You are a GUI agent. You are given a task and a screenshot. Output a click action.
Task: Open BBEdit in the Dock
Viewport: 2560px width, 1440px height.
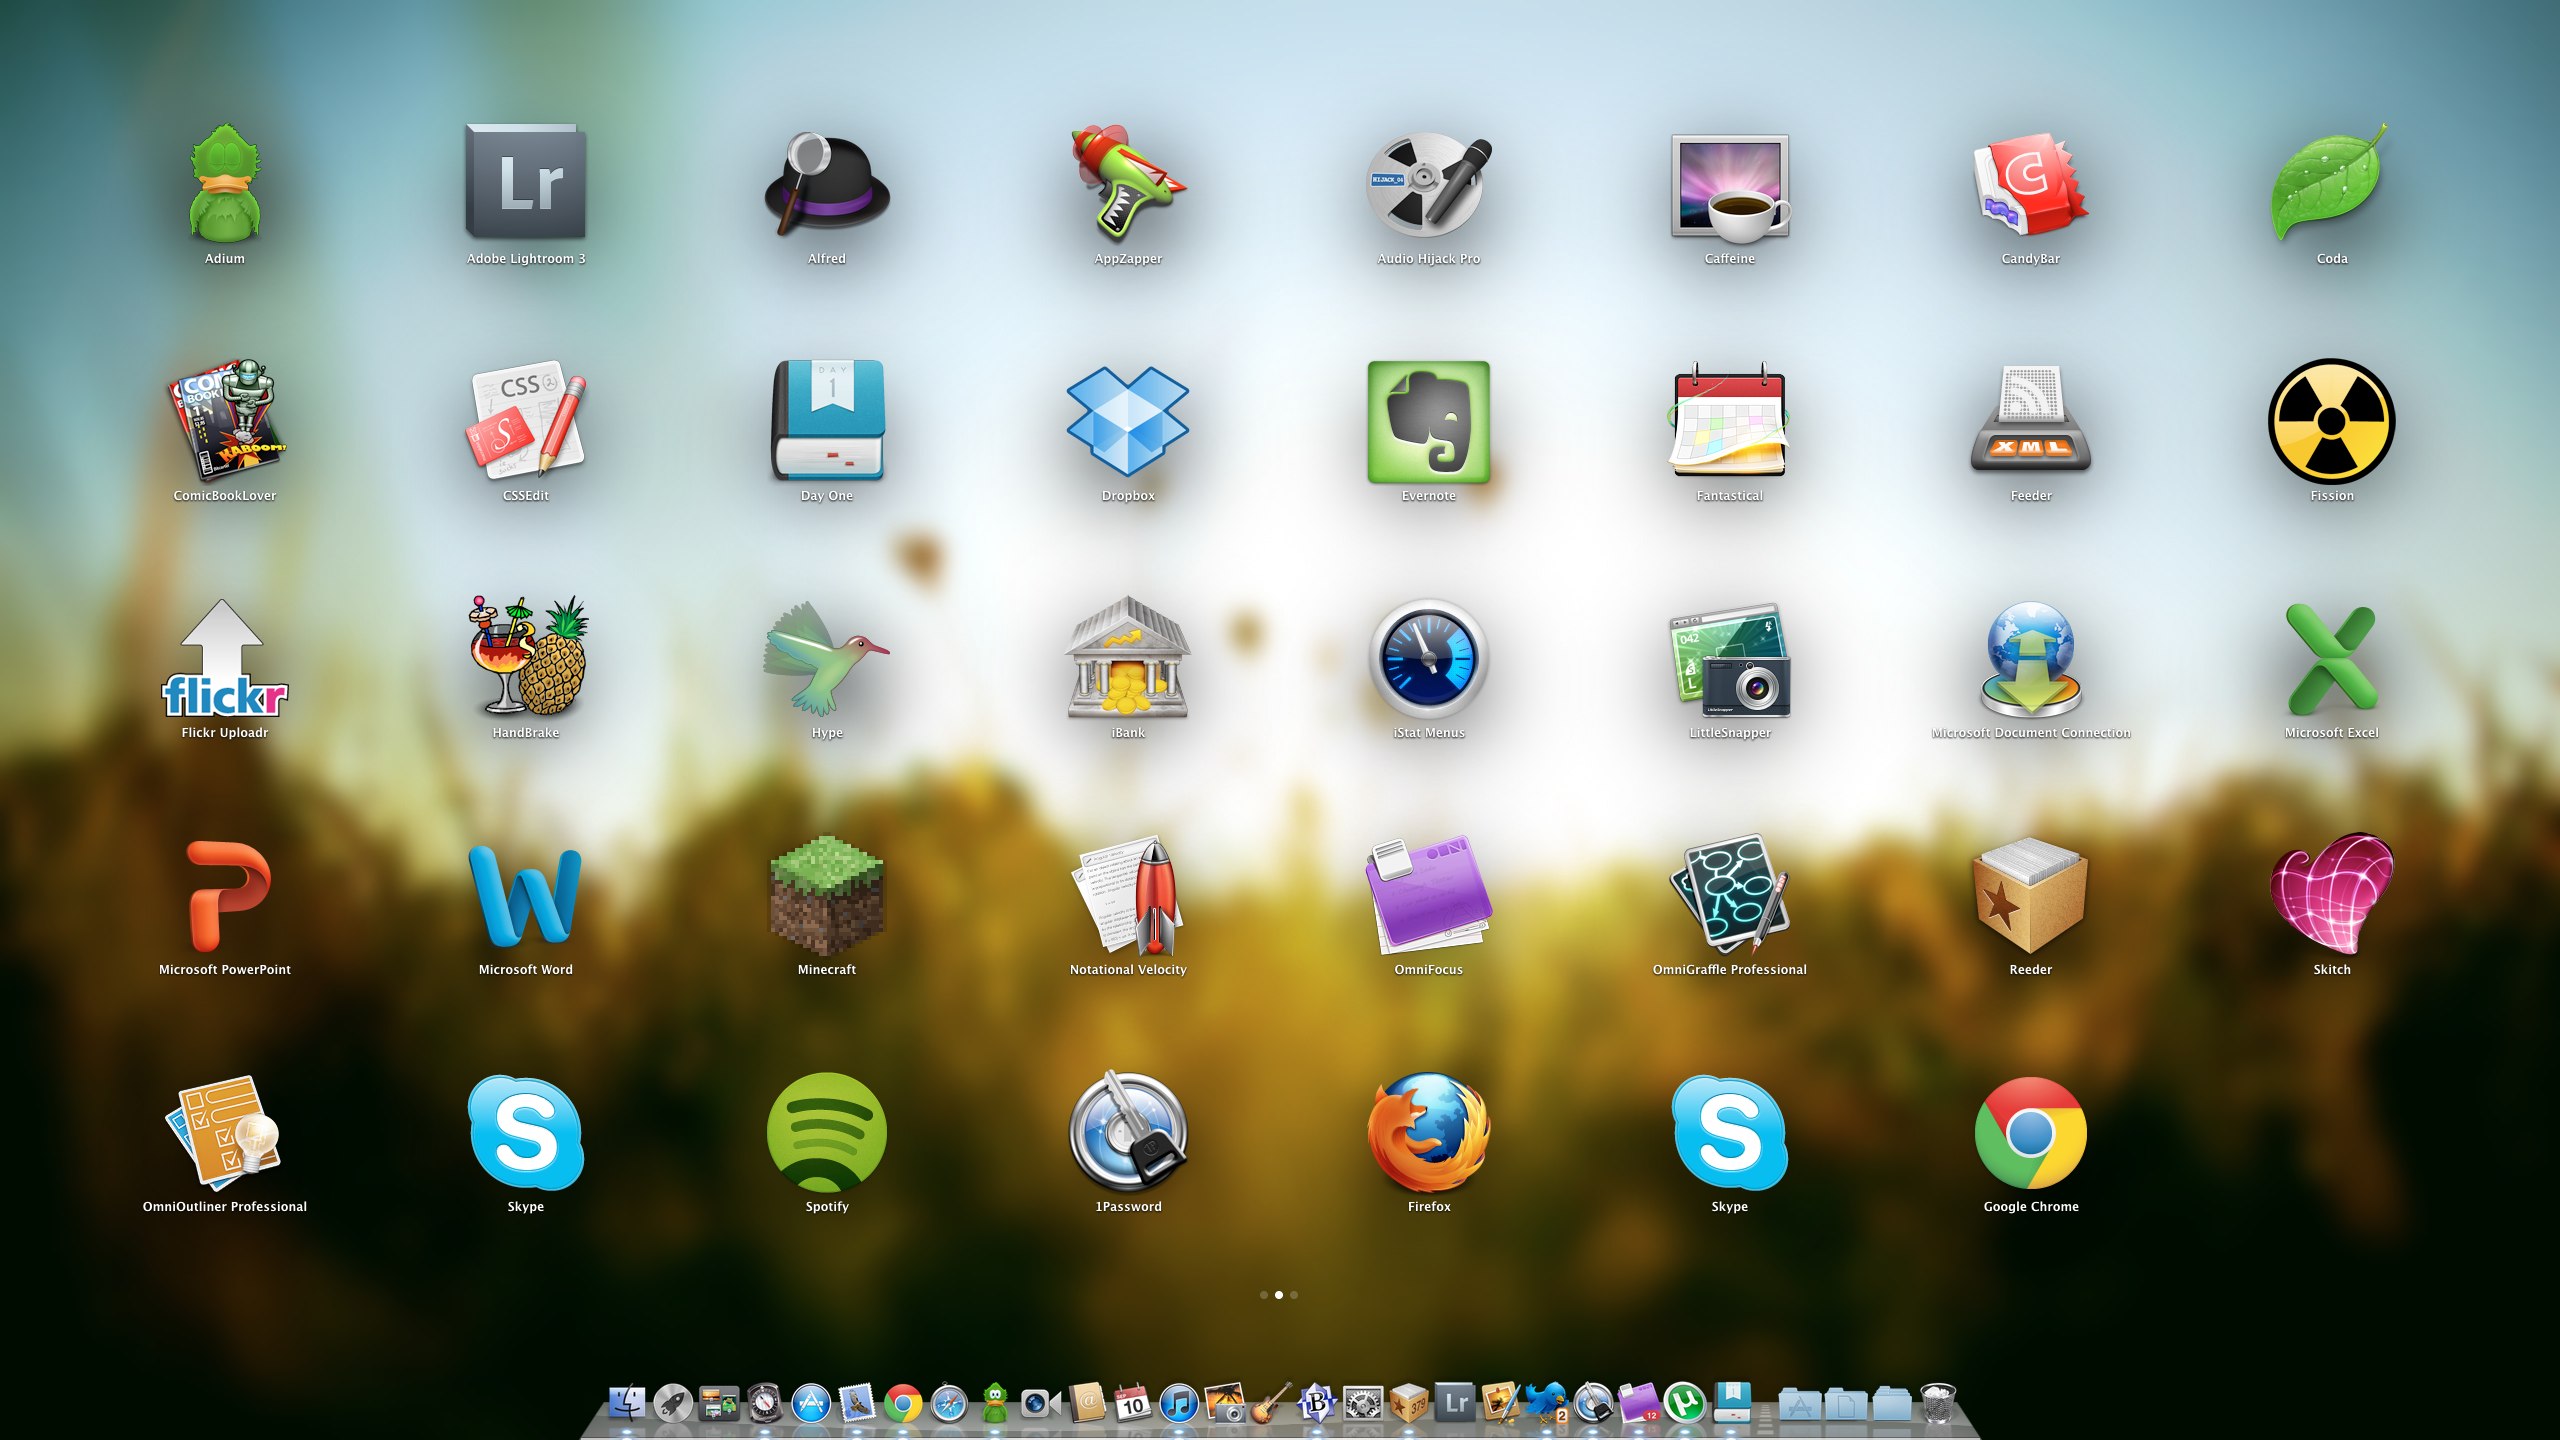tap(1317, 1403)
